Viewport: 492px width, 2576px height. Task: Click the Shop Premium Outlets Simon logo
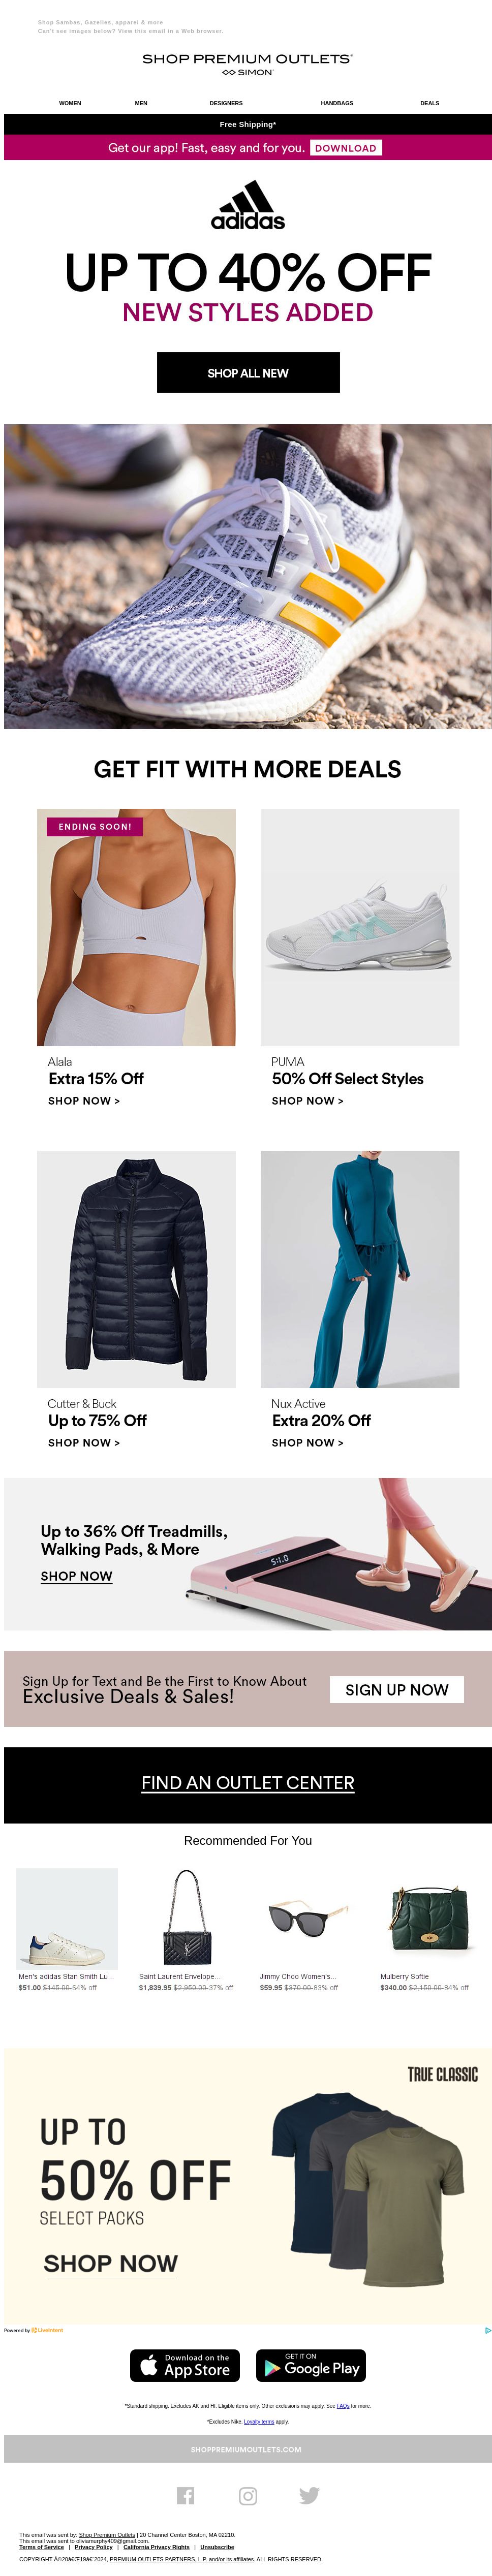[247, 64]
